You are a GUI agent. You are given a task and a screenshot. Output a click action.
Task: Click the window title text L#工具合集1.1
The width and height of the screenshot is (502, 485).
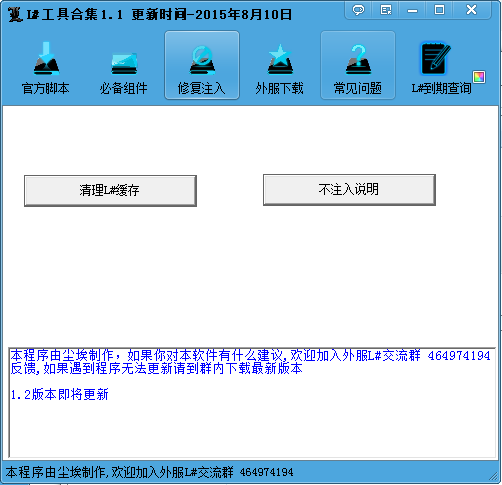(75, 14)
